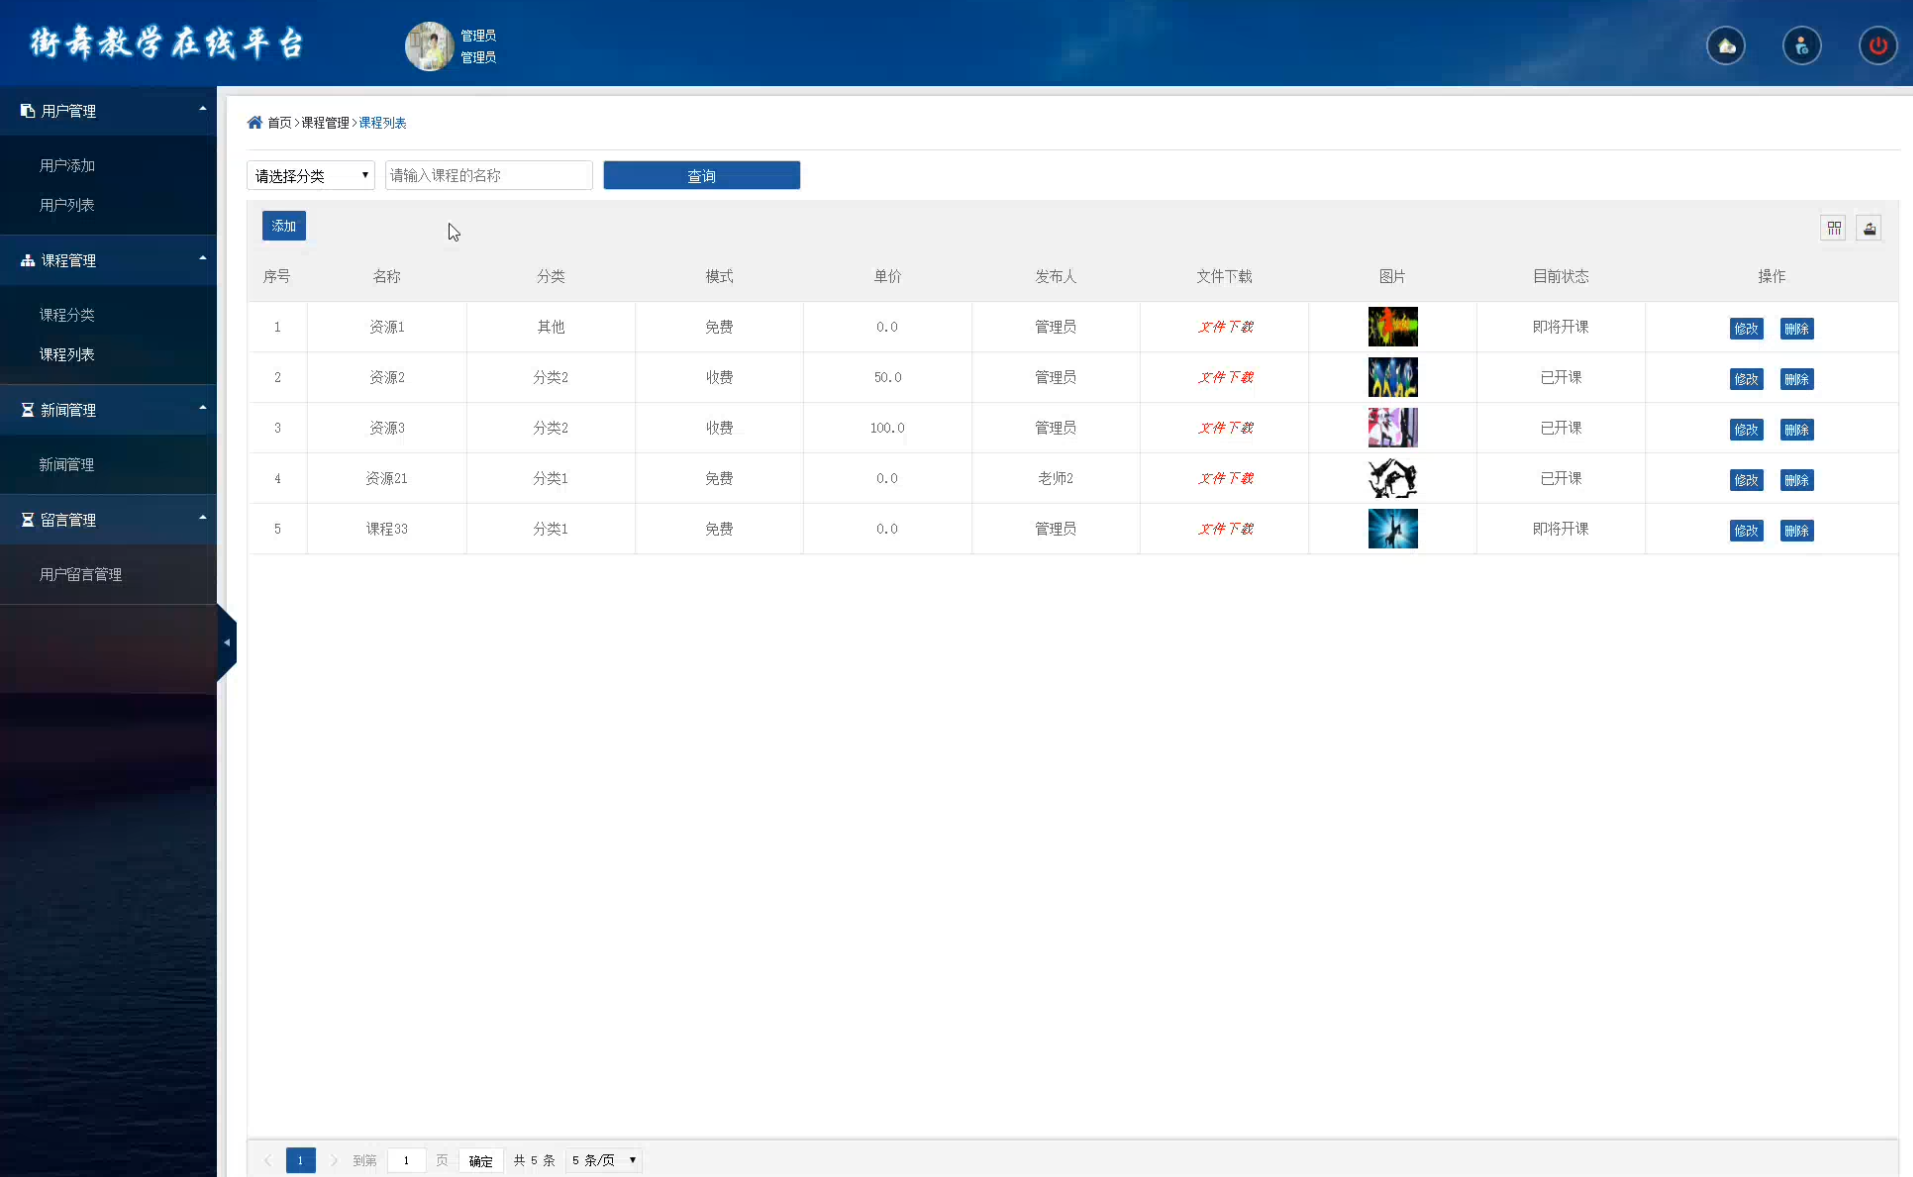
Task: Click the breadcrumb home icon
Action: coord(254,122)
